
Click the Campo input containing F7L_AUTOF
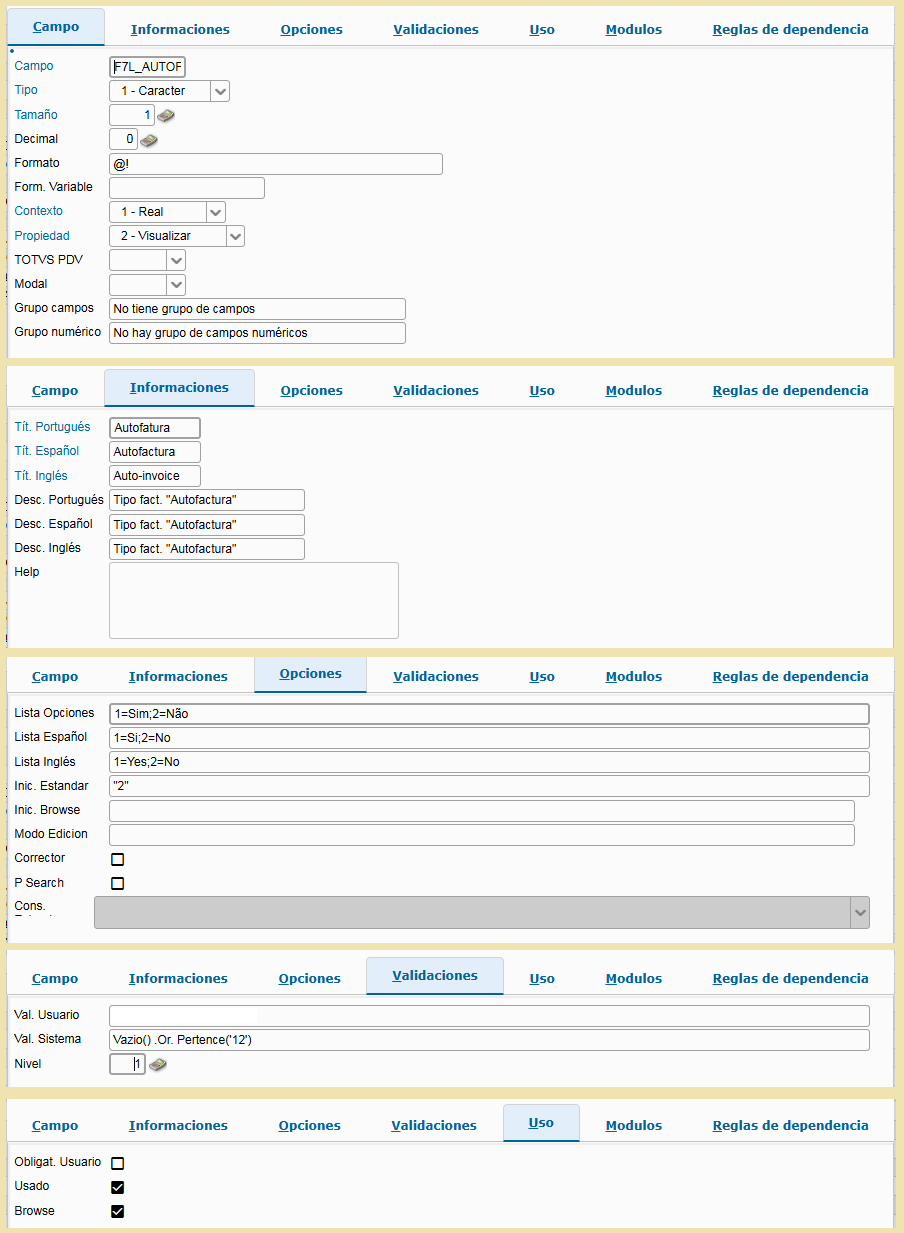pyautogui.click(x=147, y=67)
